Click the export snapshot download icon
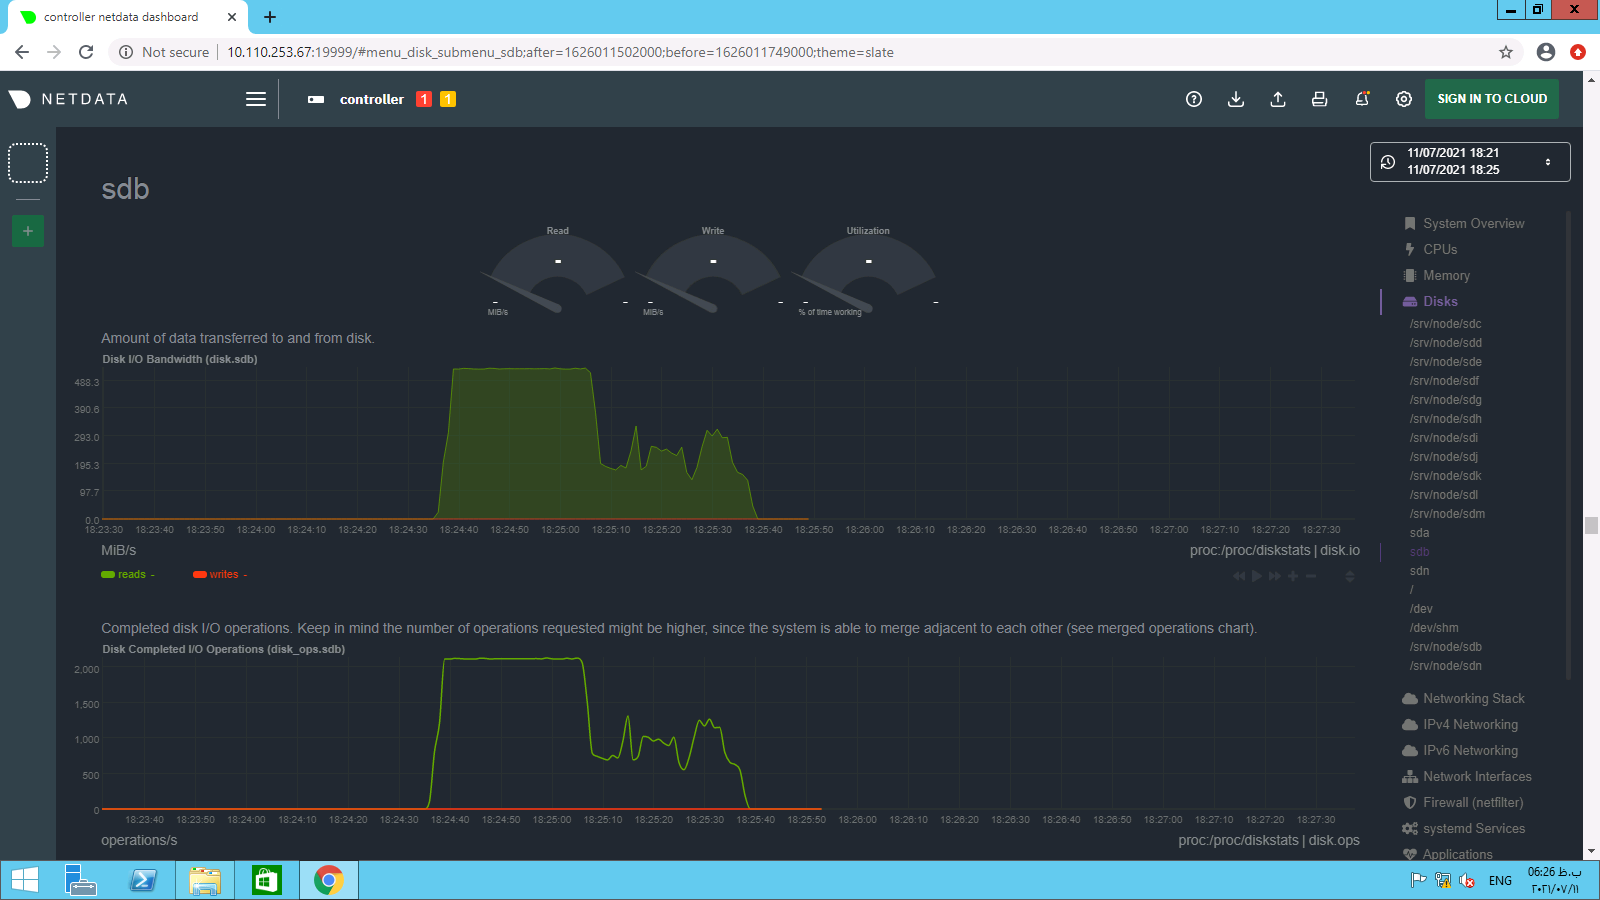 pos(1236,99)
